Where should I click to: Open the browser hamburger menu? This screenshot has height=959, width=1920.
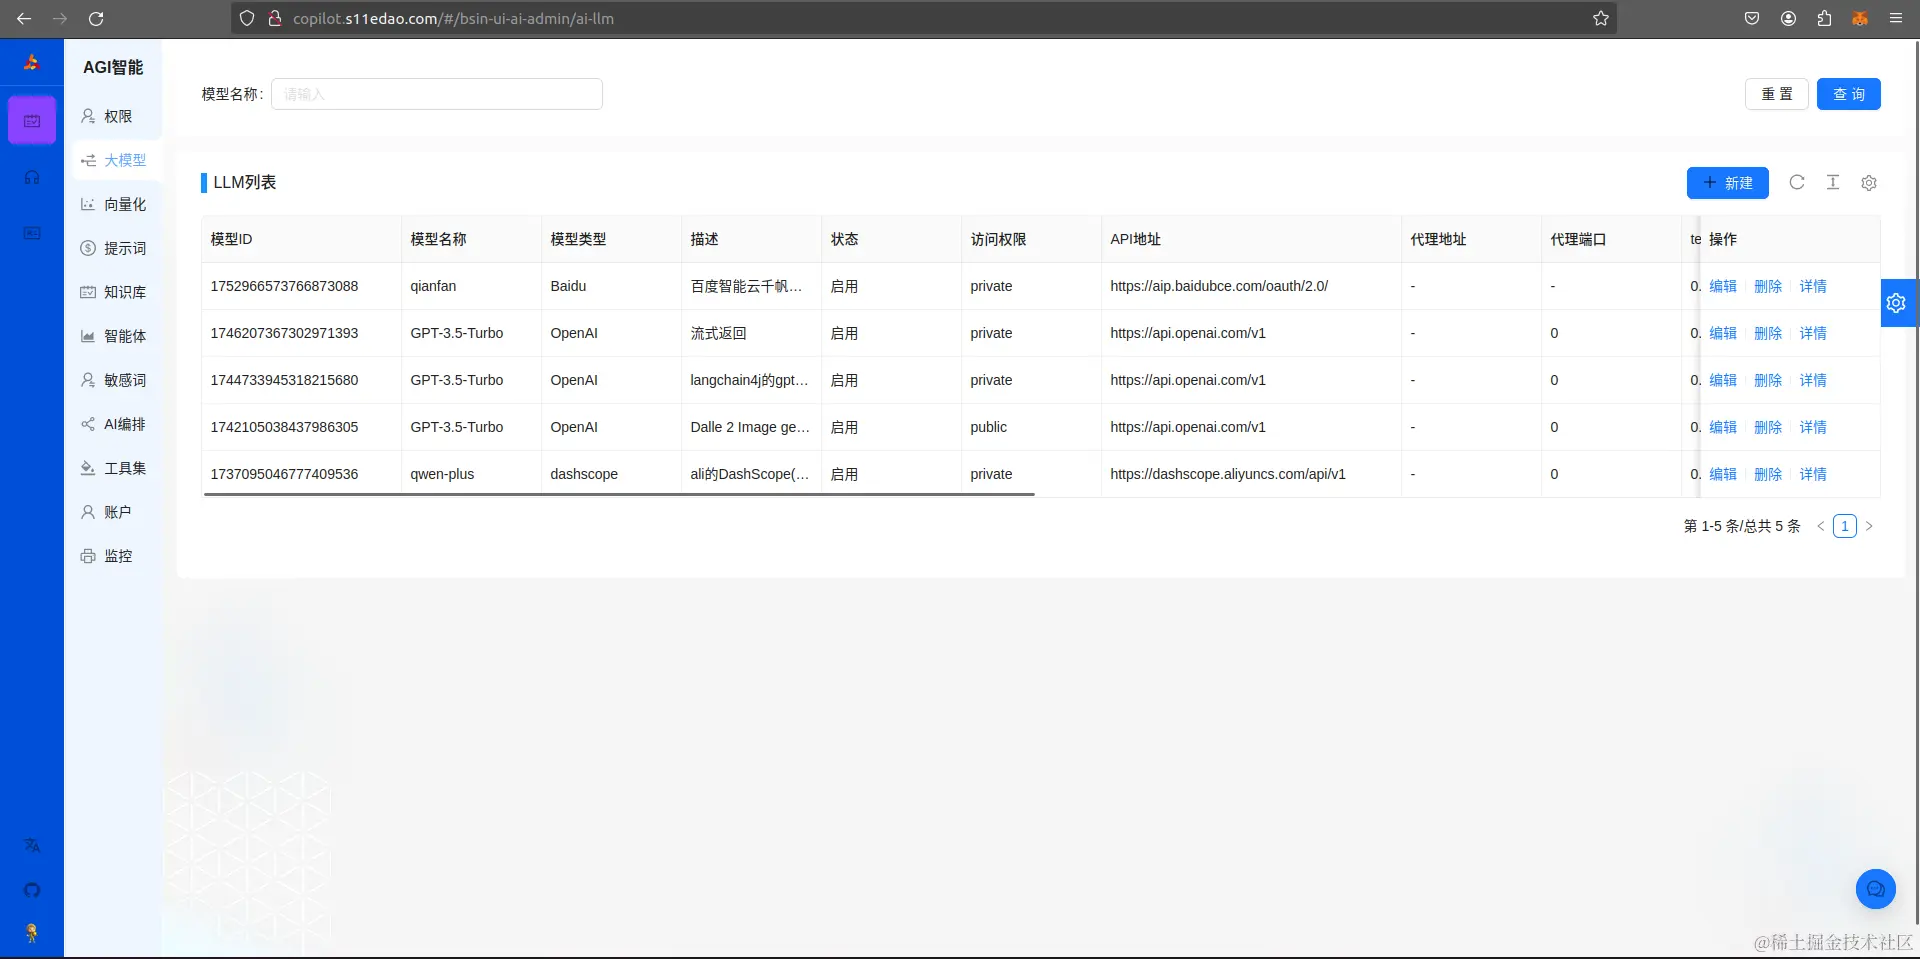[x=1895, y=18]
